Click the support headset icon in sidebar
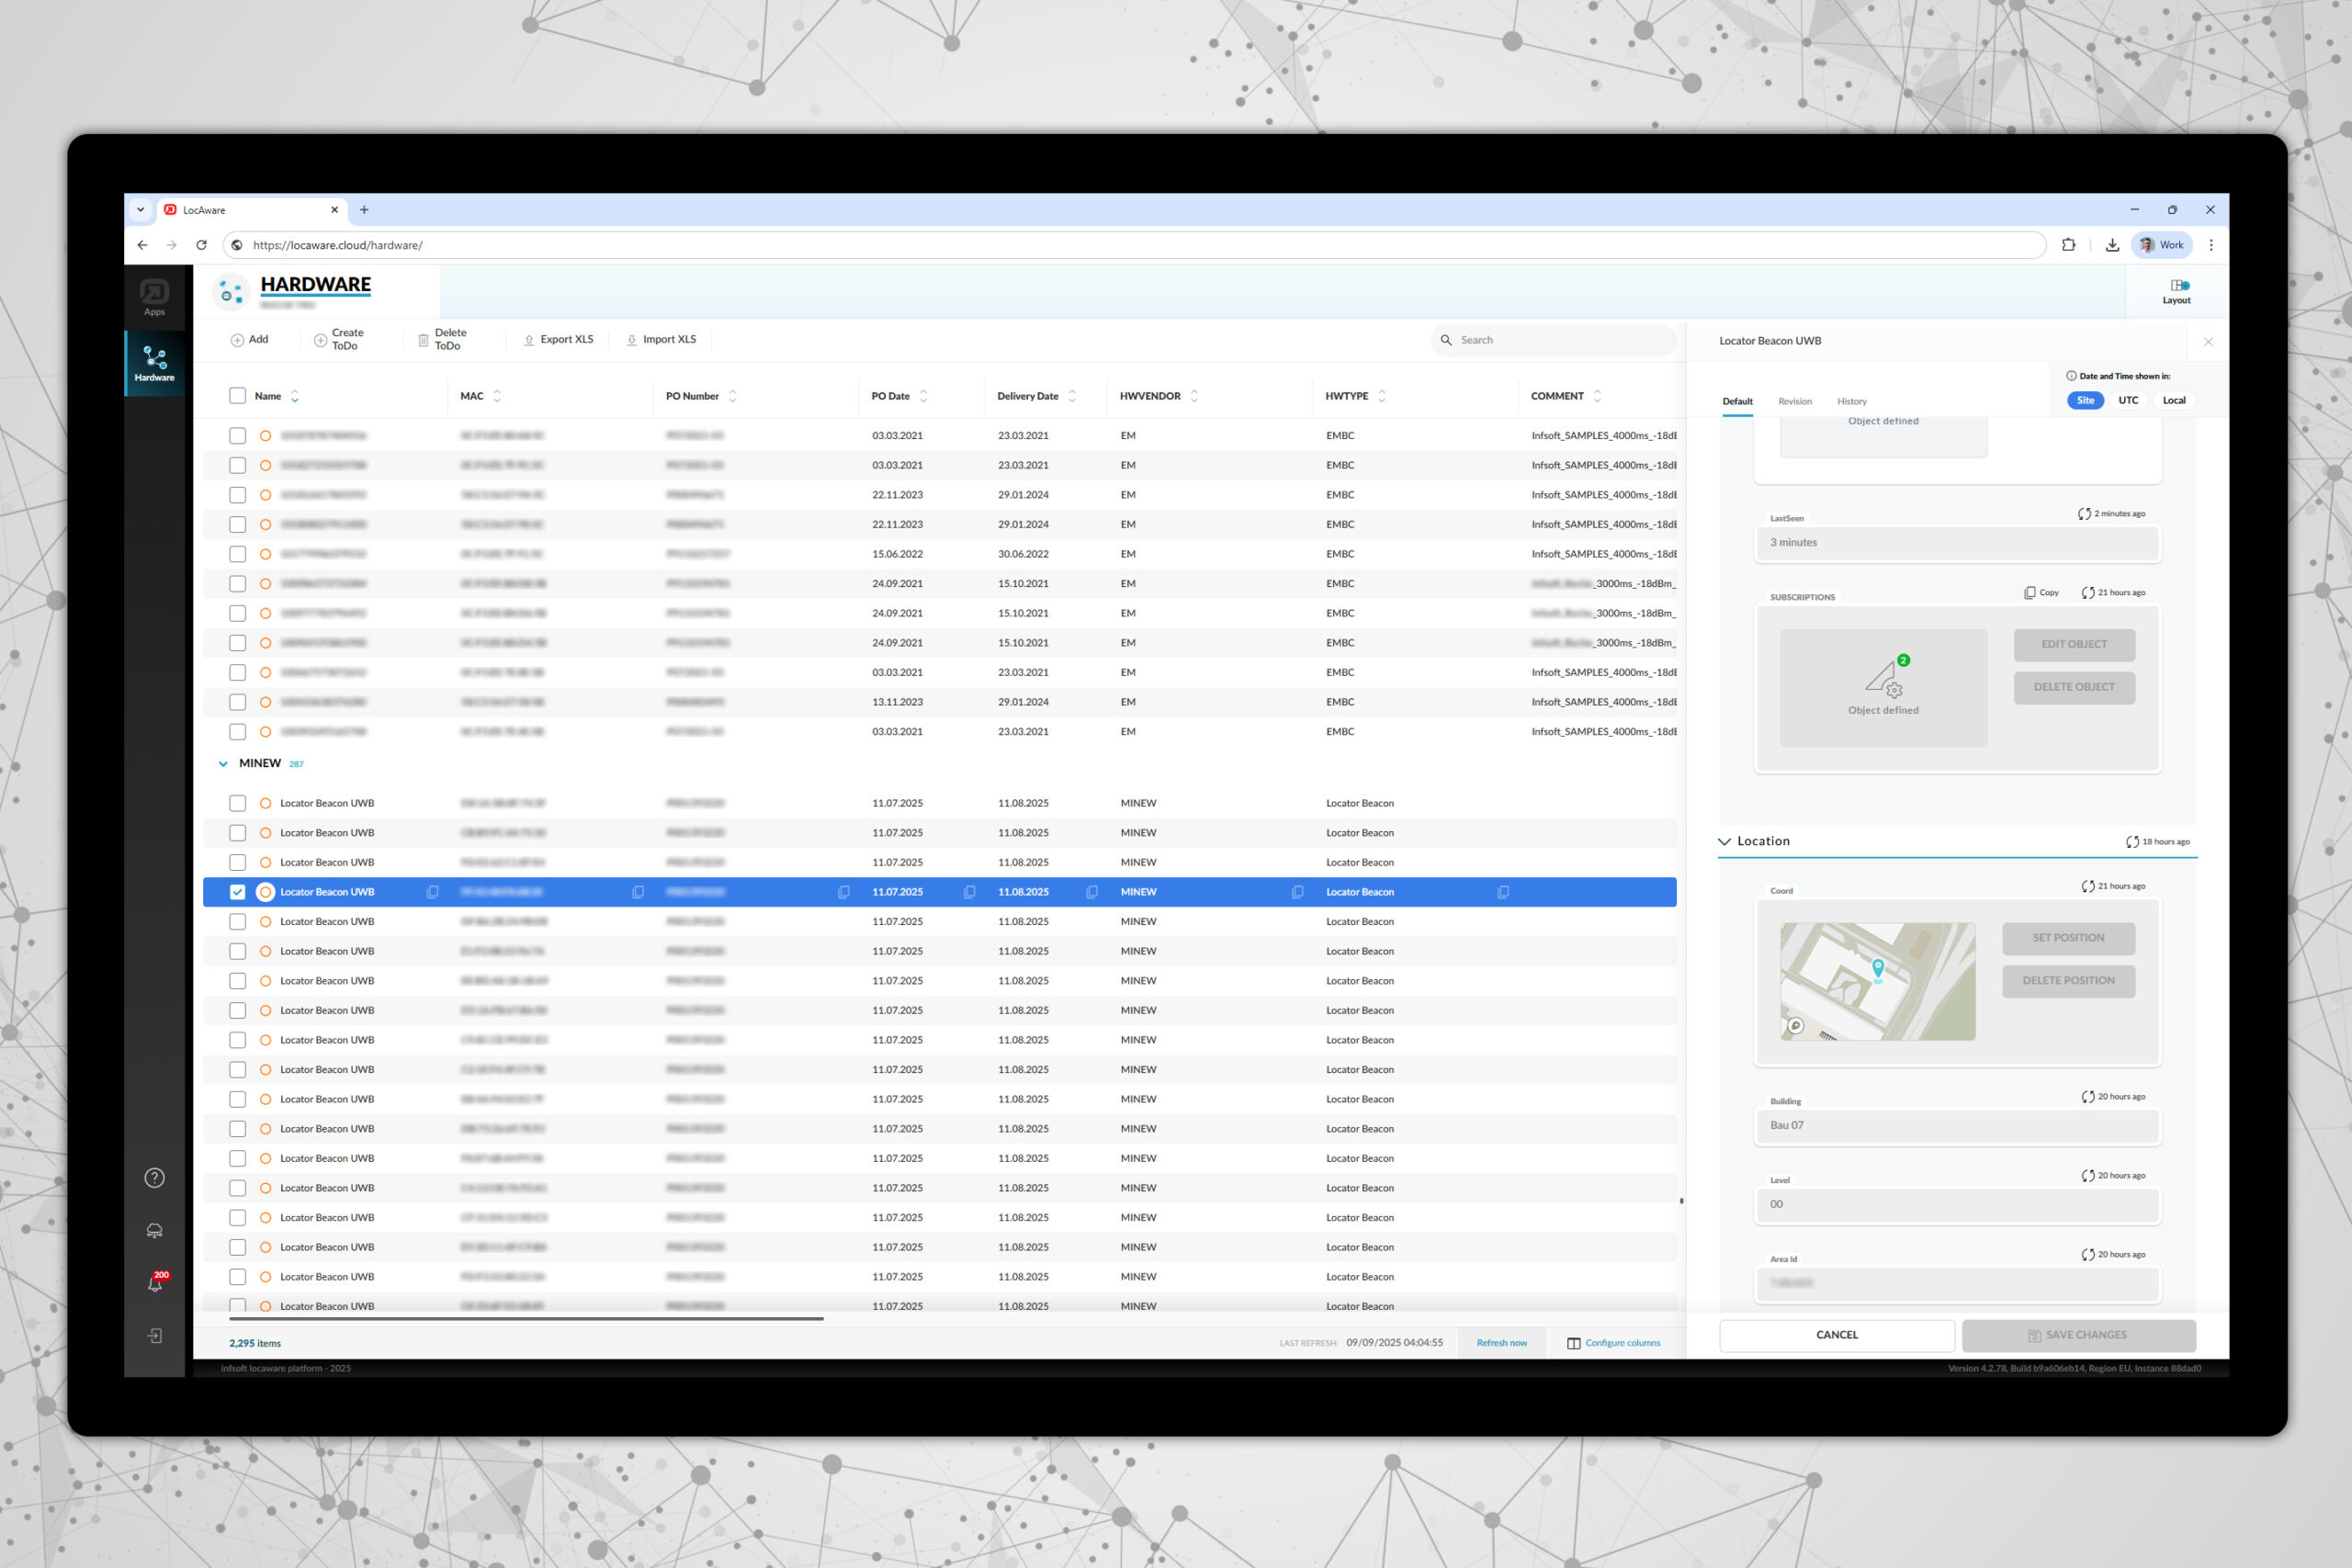Image resolution: width=2352 pixels, height=1568 pixels. coord(154,1231)
